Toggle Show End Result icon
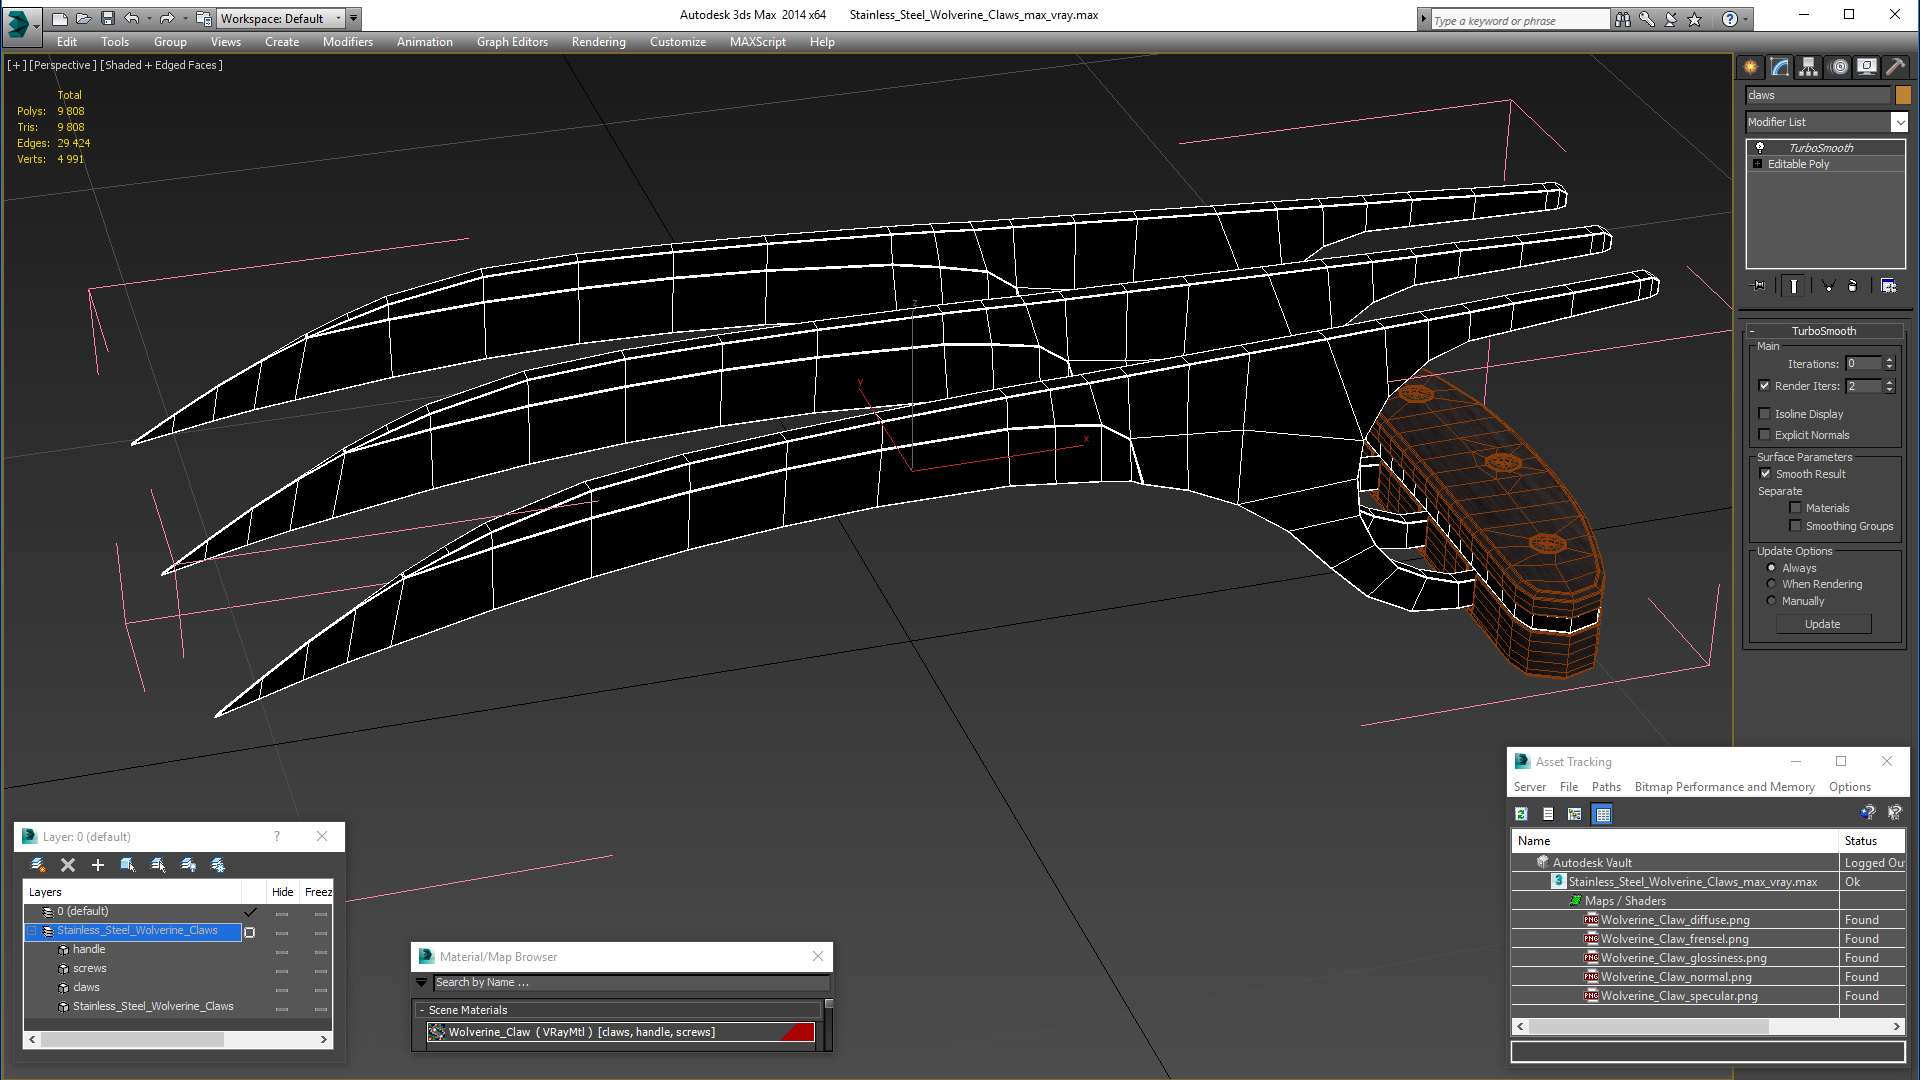The width and height of the screenshot is (1920, 1080). click(1794, 286)
